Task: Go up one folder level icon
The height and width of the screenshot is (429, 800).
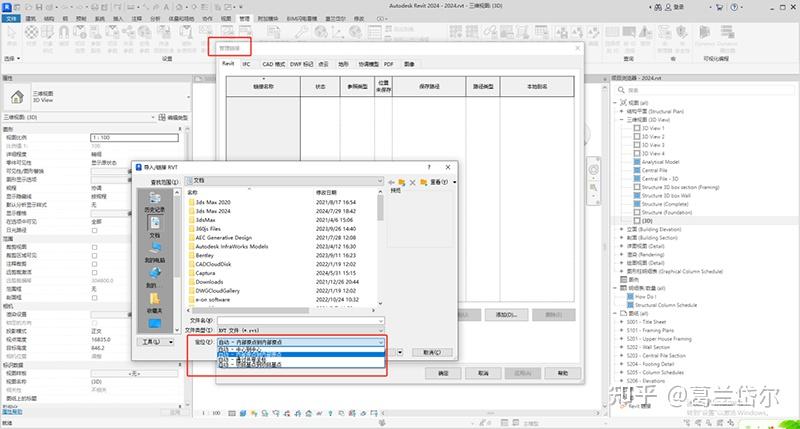Action: 402,182
